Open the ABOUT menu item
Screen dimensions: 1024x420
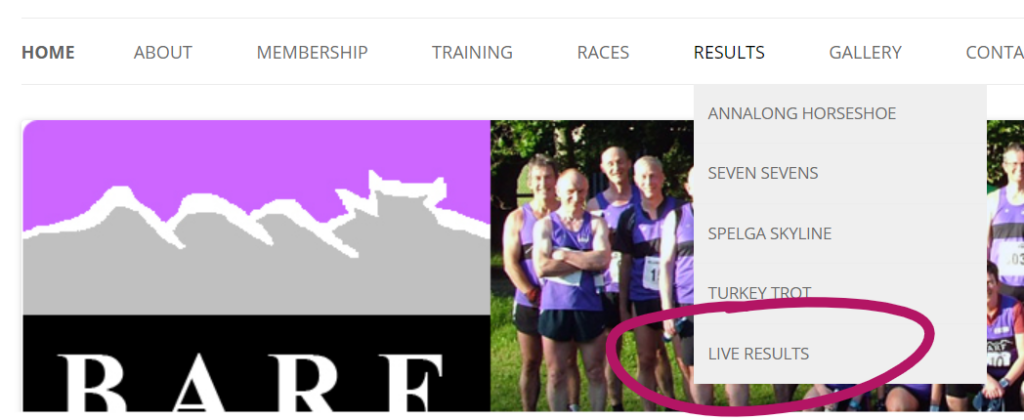[163, 52]
